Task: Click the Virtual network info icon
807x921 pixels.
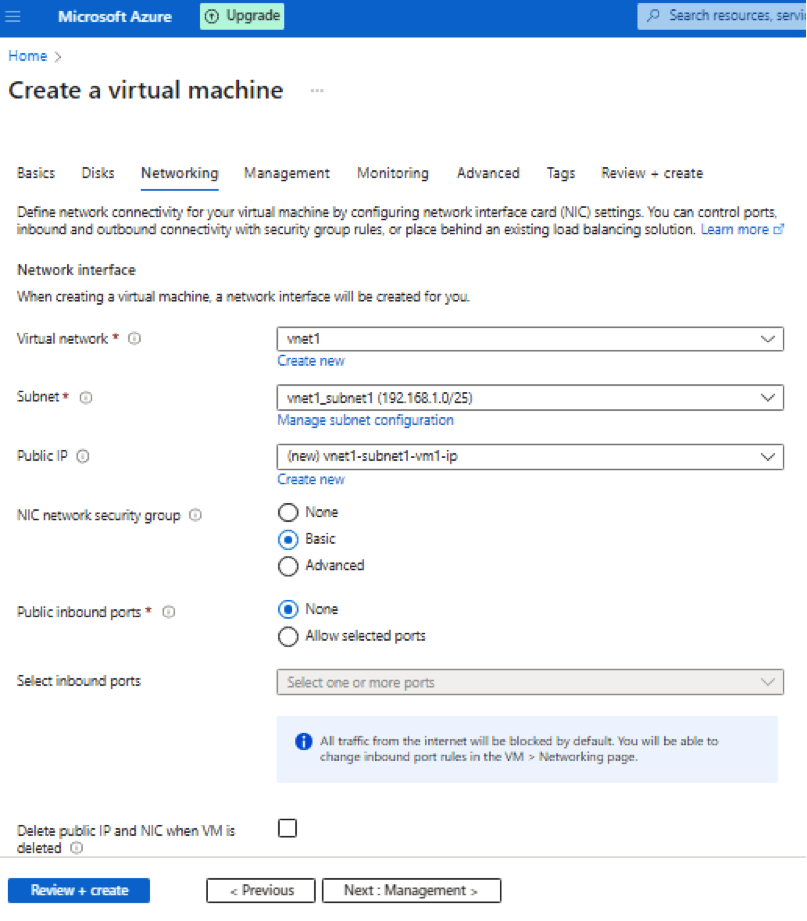Action: [x=135, y=339]
